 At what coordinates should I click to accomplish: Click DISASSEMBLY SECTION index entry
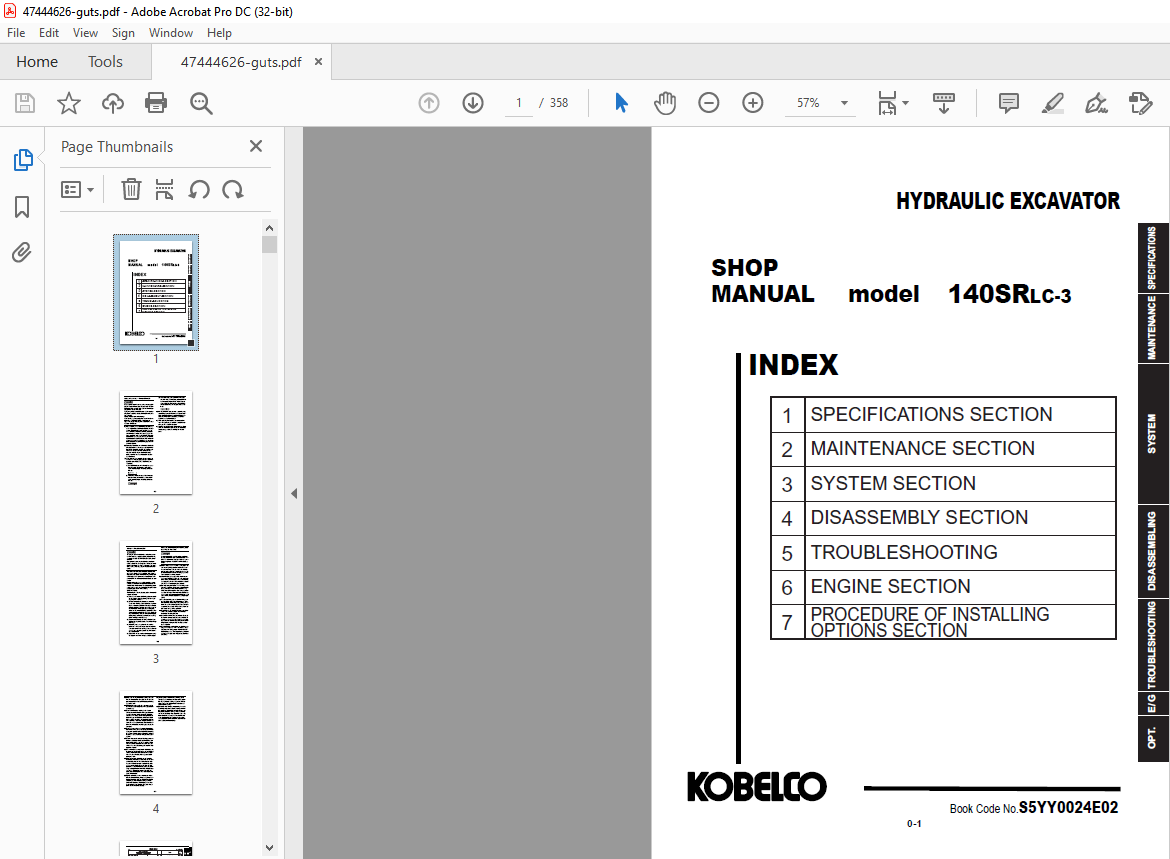(943, 517)
